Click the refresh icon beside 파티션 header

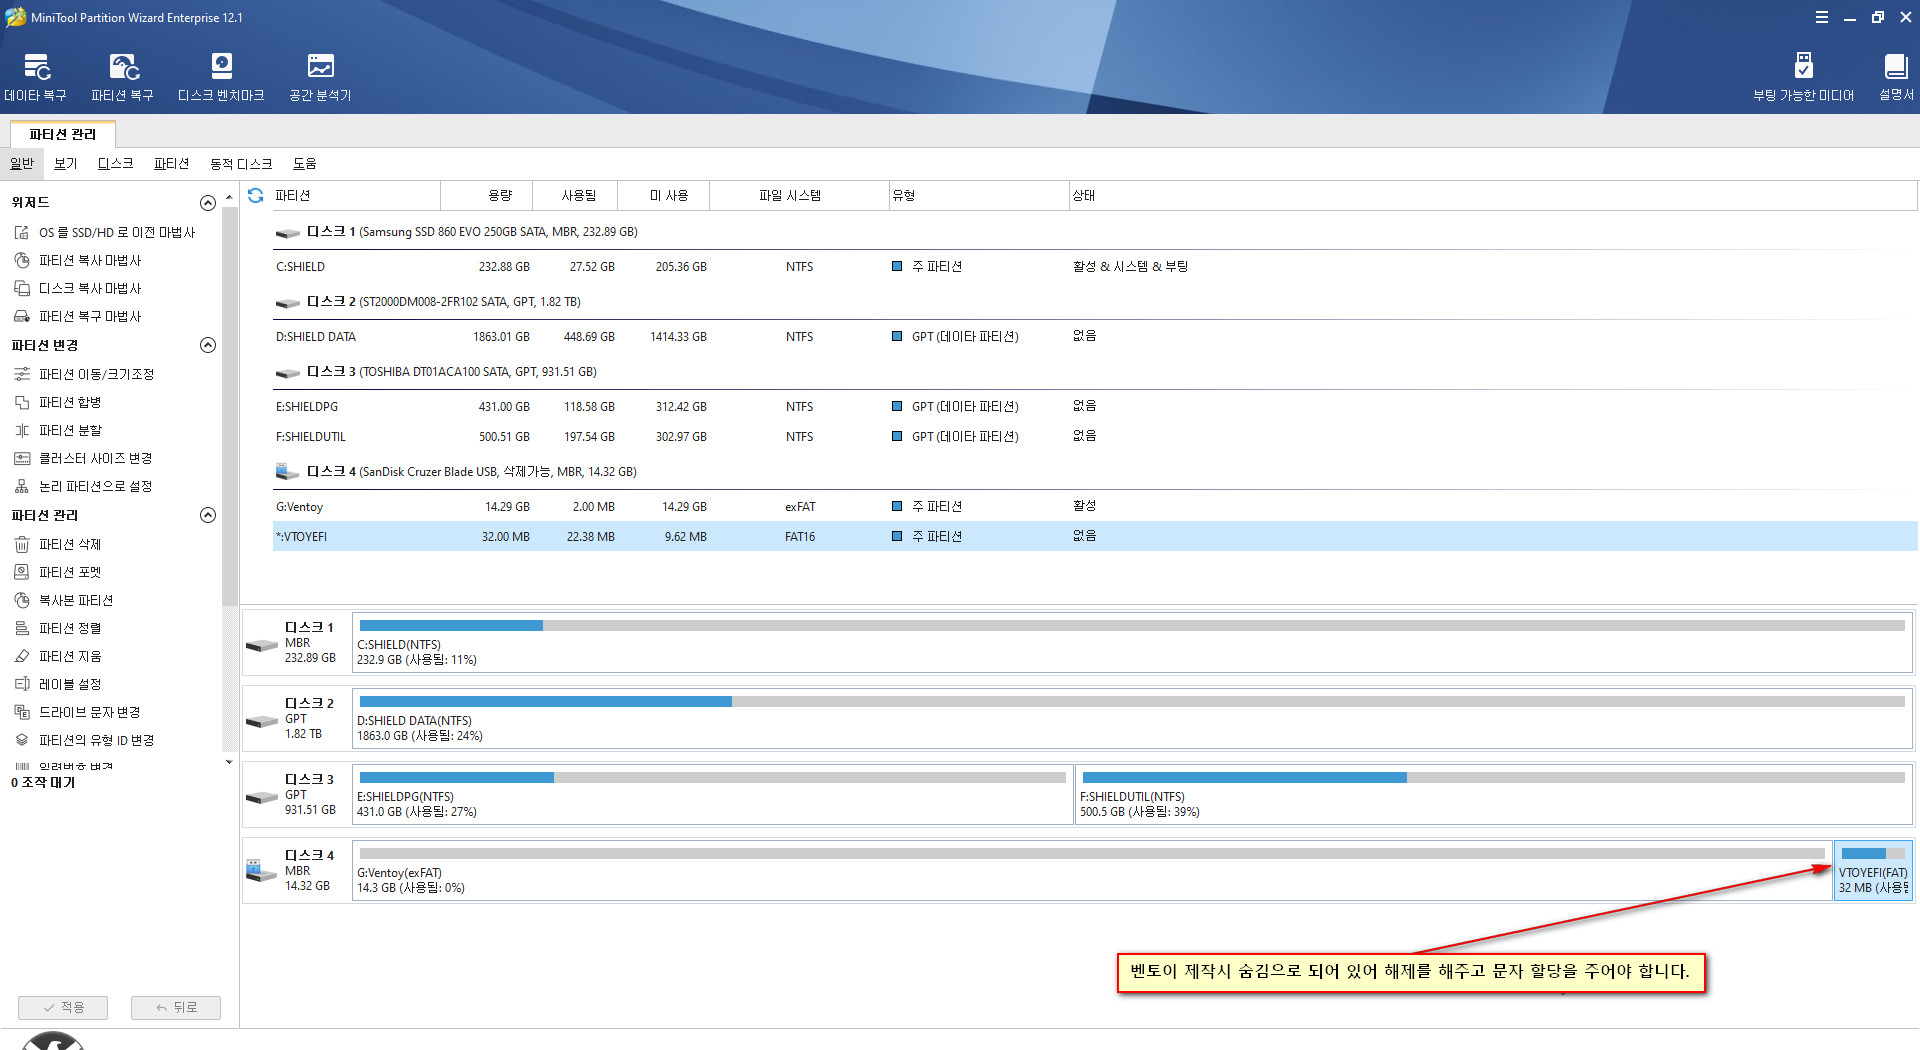click(256, 195)
